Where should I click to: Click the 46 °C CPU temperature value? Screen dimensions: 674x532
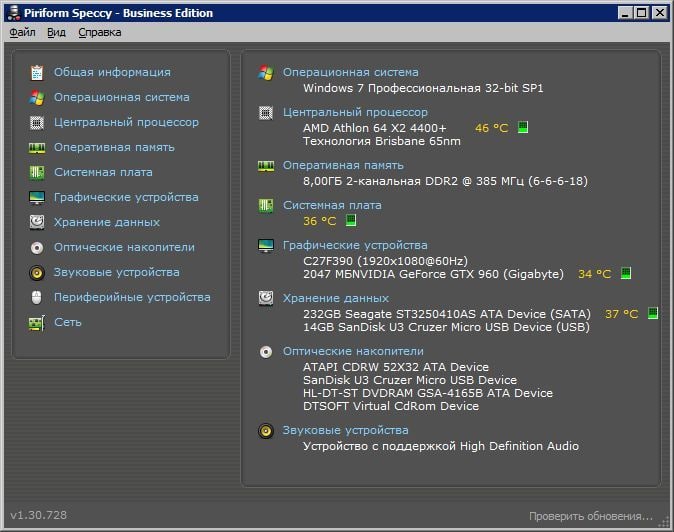pyautogui.click(x=492, y=128)
